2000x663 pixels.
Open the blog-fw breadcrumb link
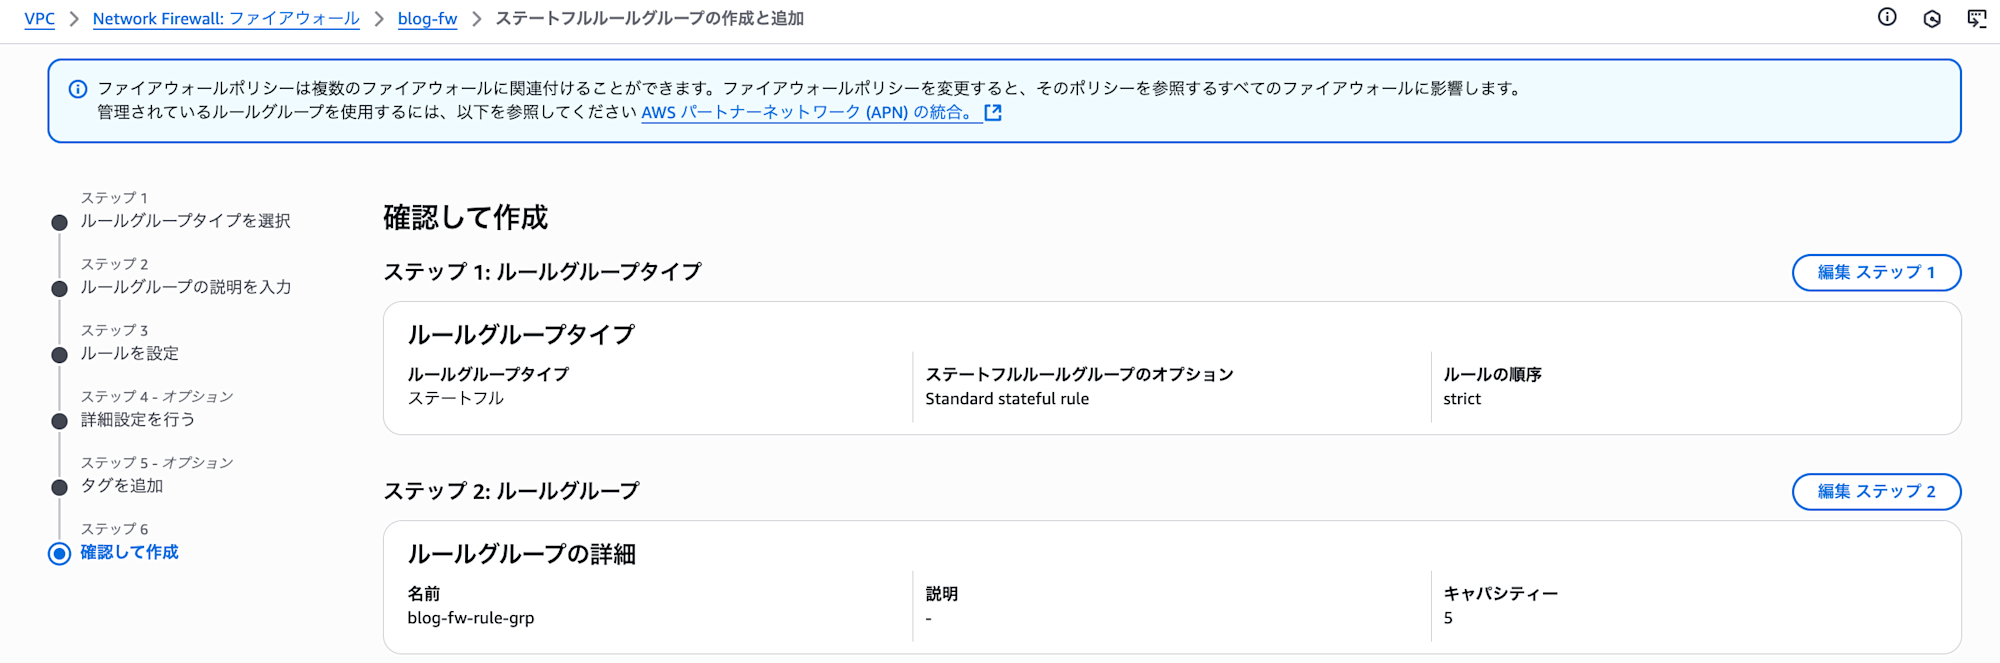(427, 19)
